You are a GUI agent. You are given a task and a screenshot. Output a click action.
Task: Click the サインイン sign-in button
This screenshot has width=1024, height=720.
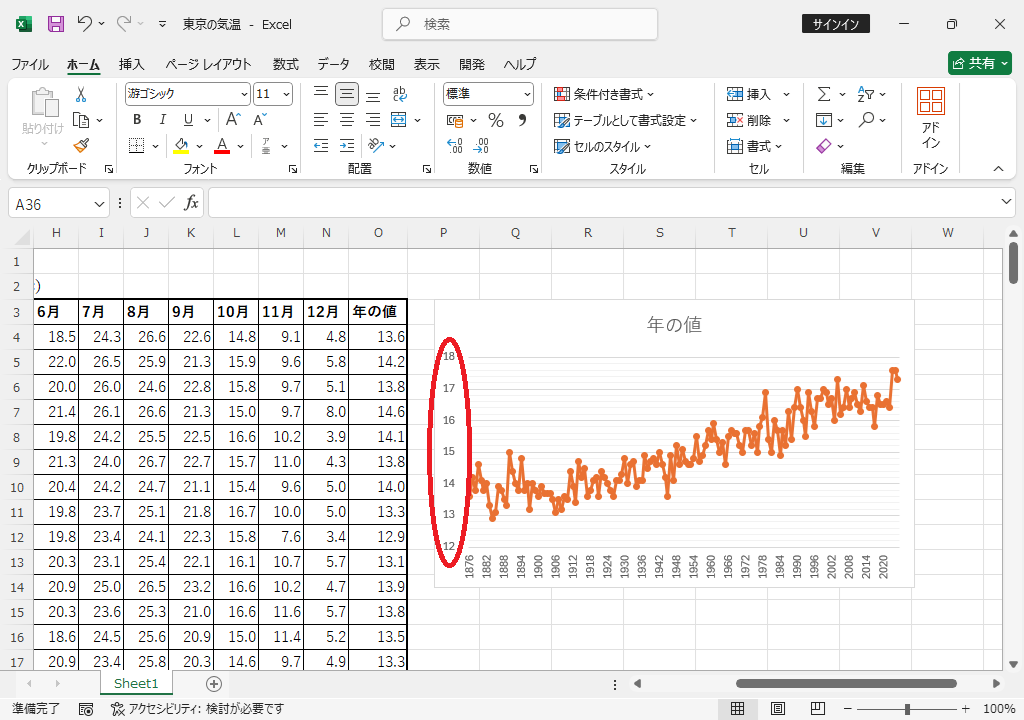[835, 24]
